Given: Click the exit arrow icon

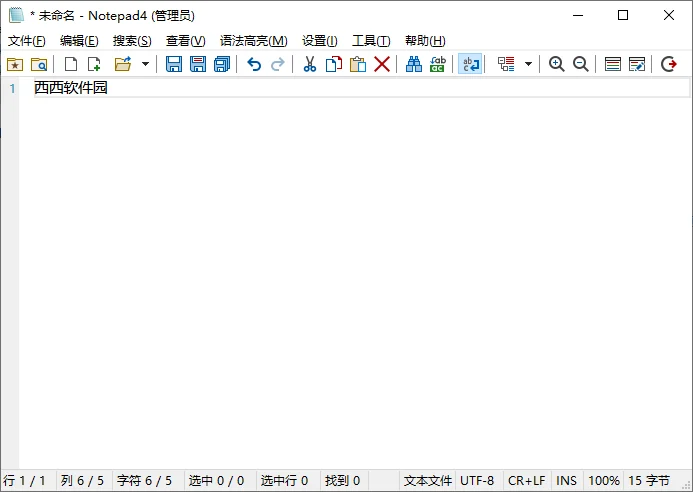Looking at the screenshot, I should tap(669, 65).
